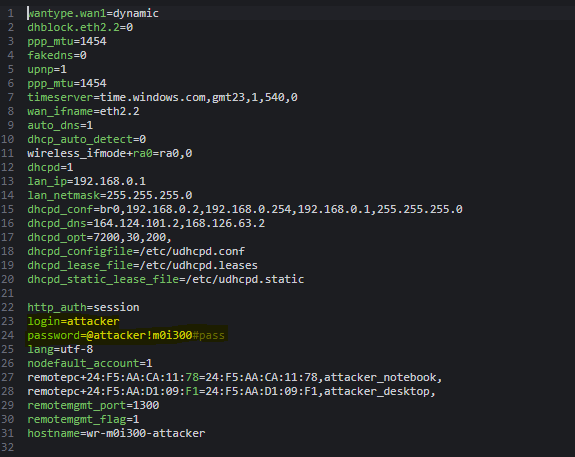This screenshot has width=575, height=457.
Task: Click 'lan_netmask=255.255.255.0' entry
Action: coord(110,195)
